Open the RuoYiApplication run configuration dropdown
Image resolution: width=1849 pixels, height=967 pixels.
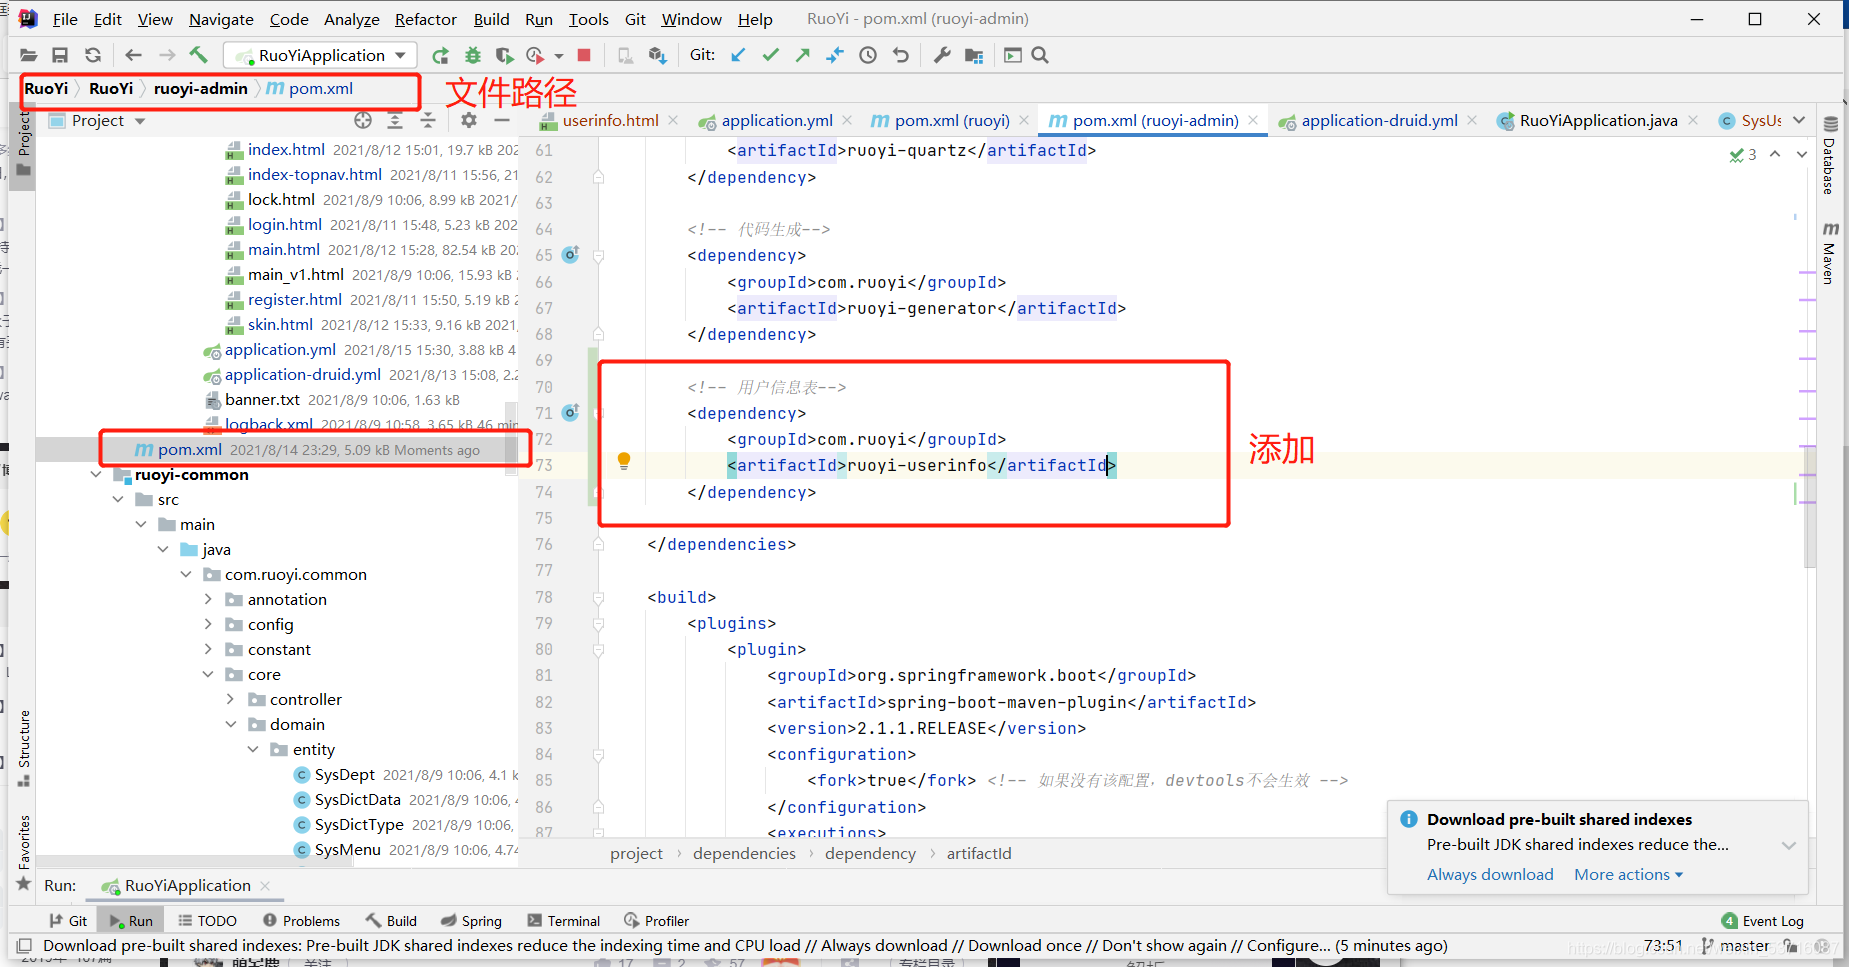point(319,55)
